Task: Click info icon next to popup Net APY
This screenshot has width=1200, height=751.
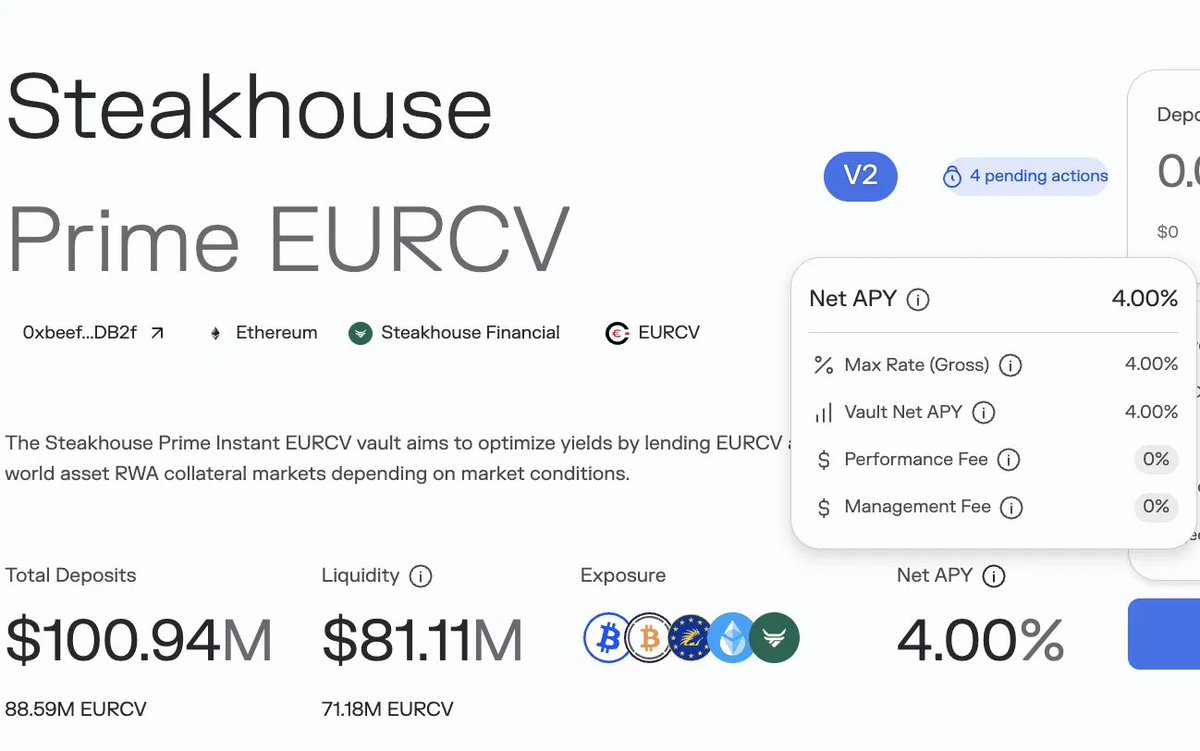Action: pyautogui.click(x=918, y=299)
